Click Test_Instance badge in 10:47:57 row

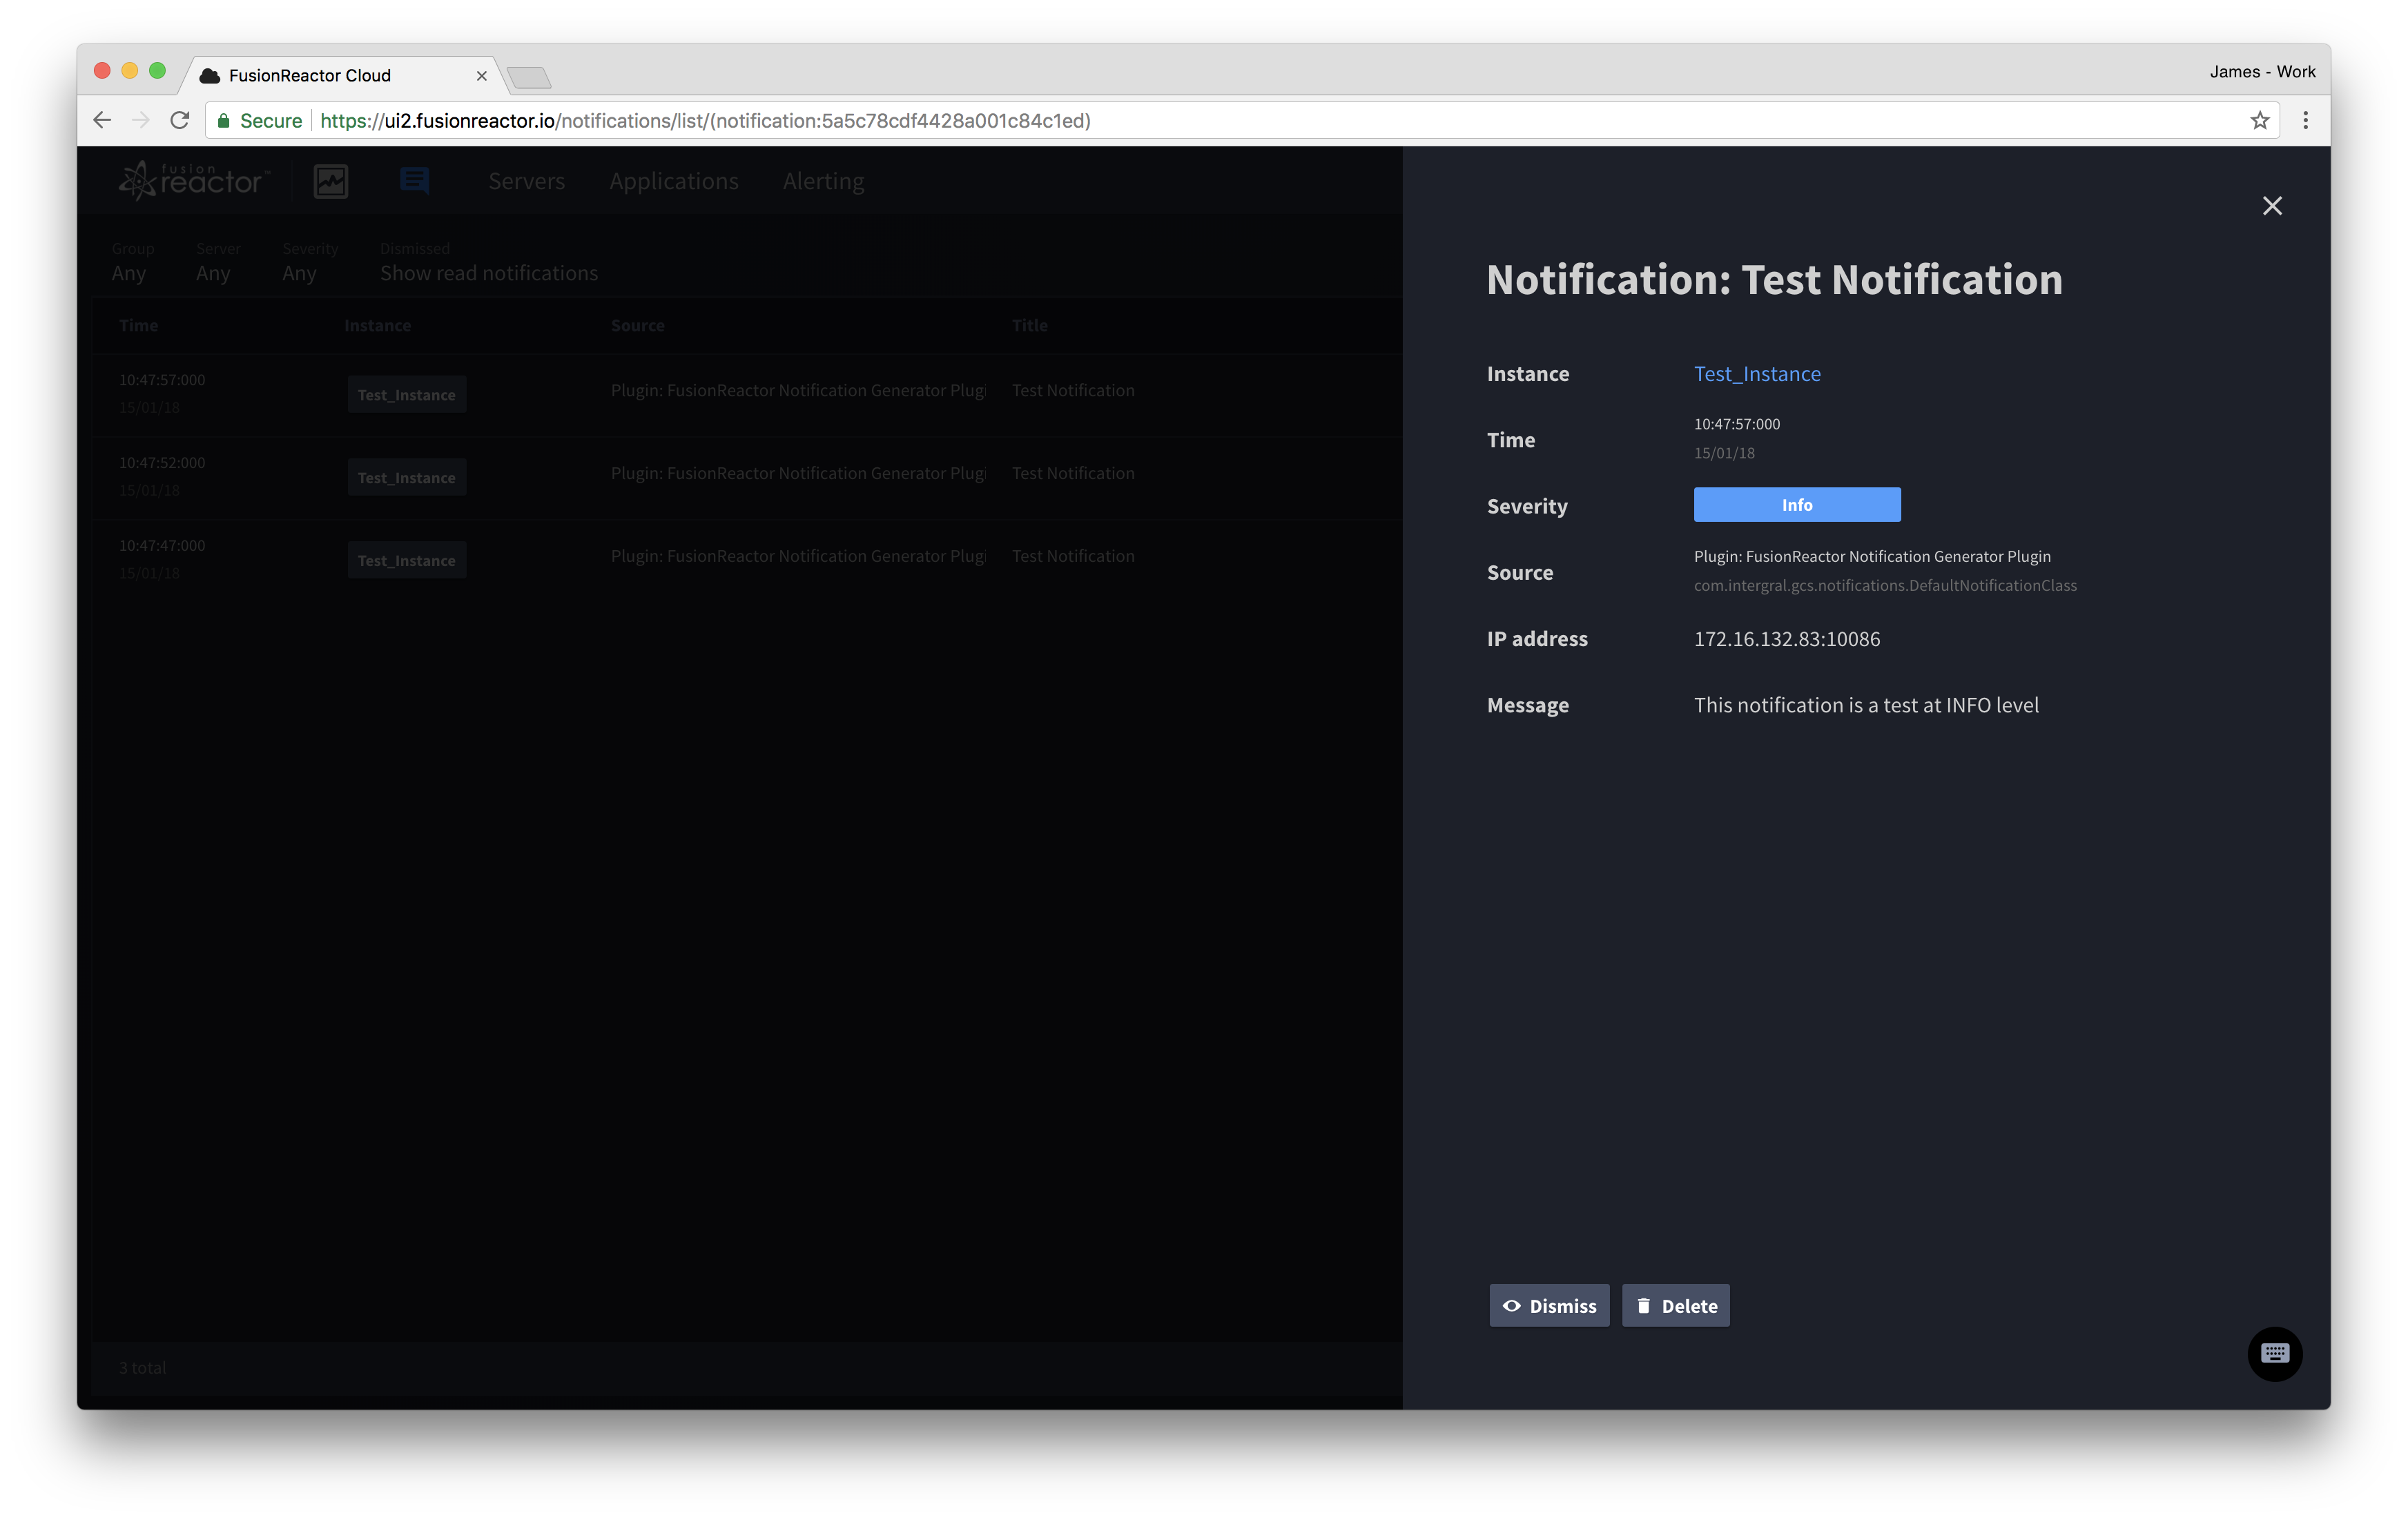[406, 395]
